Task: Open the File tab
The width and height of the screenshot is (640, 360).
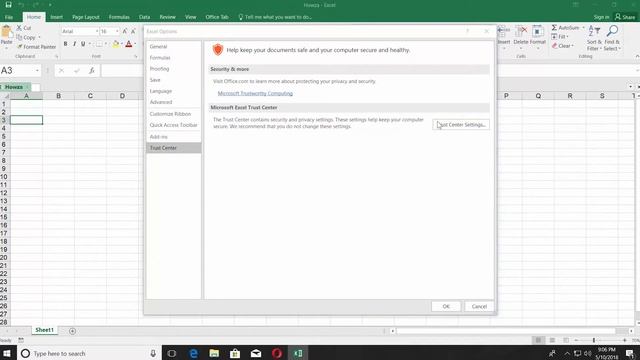Action: (x=9, y=17)
